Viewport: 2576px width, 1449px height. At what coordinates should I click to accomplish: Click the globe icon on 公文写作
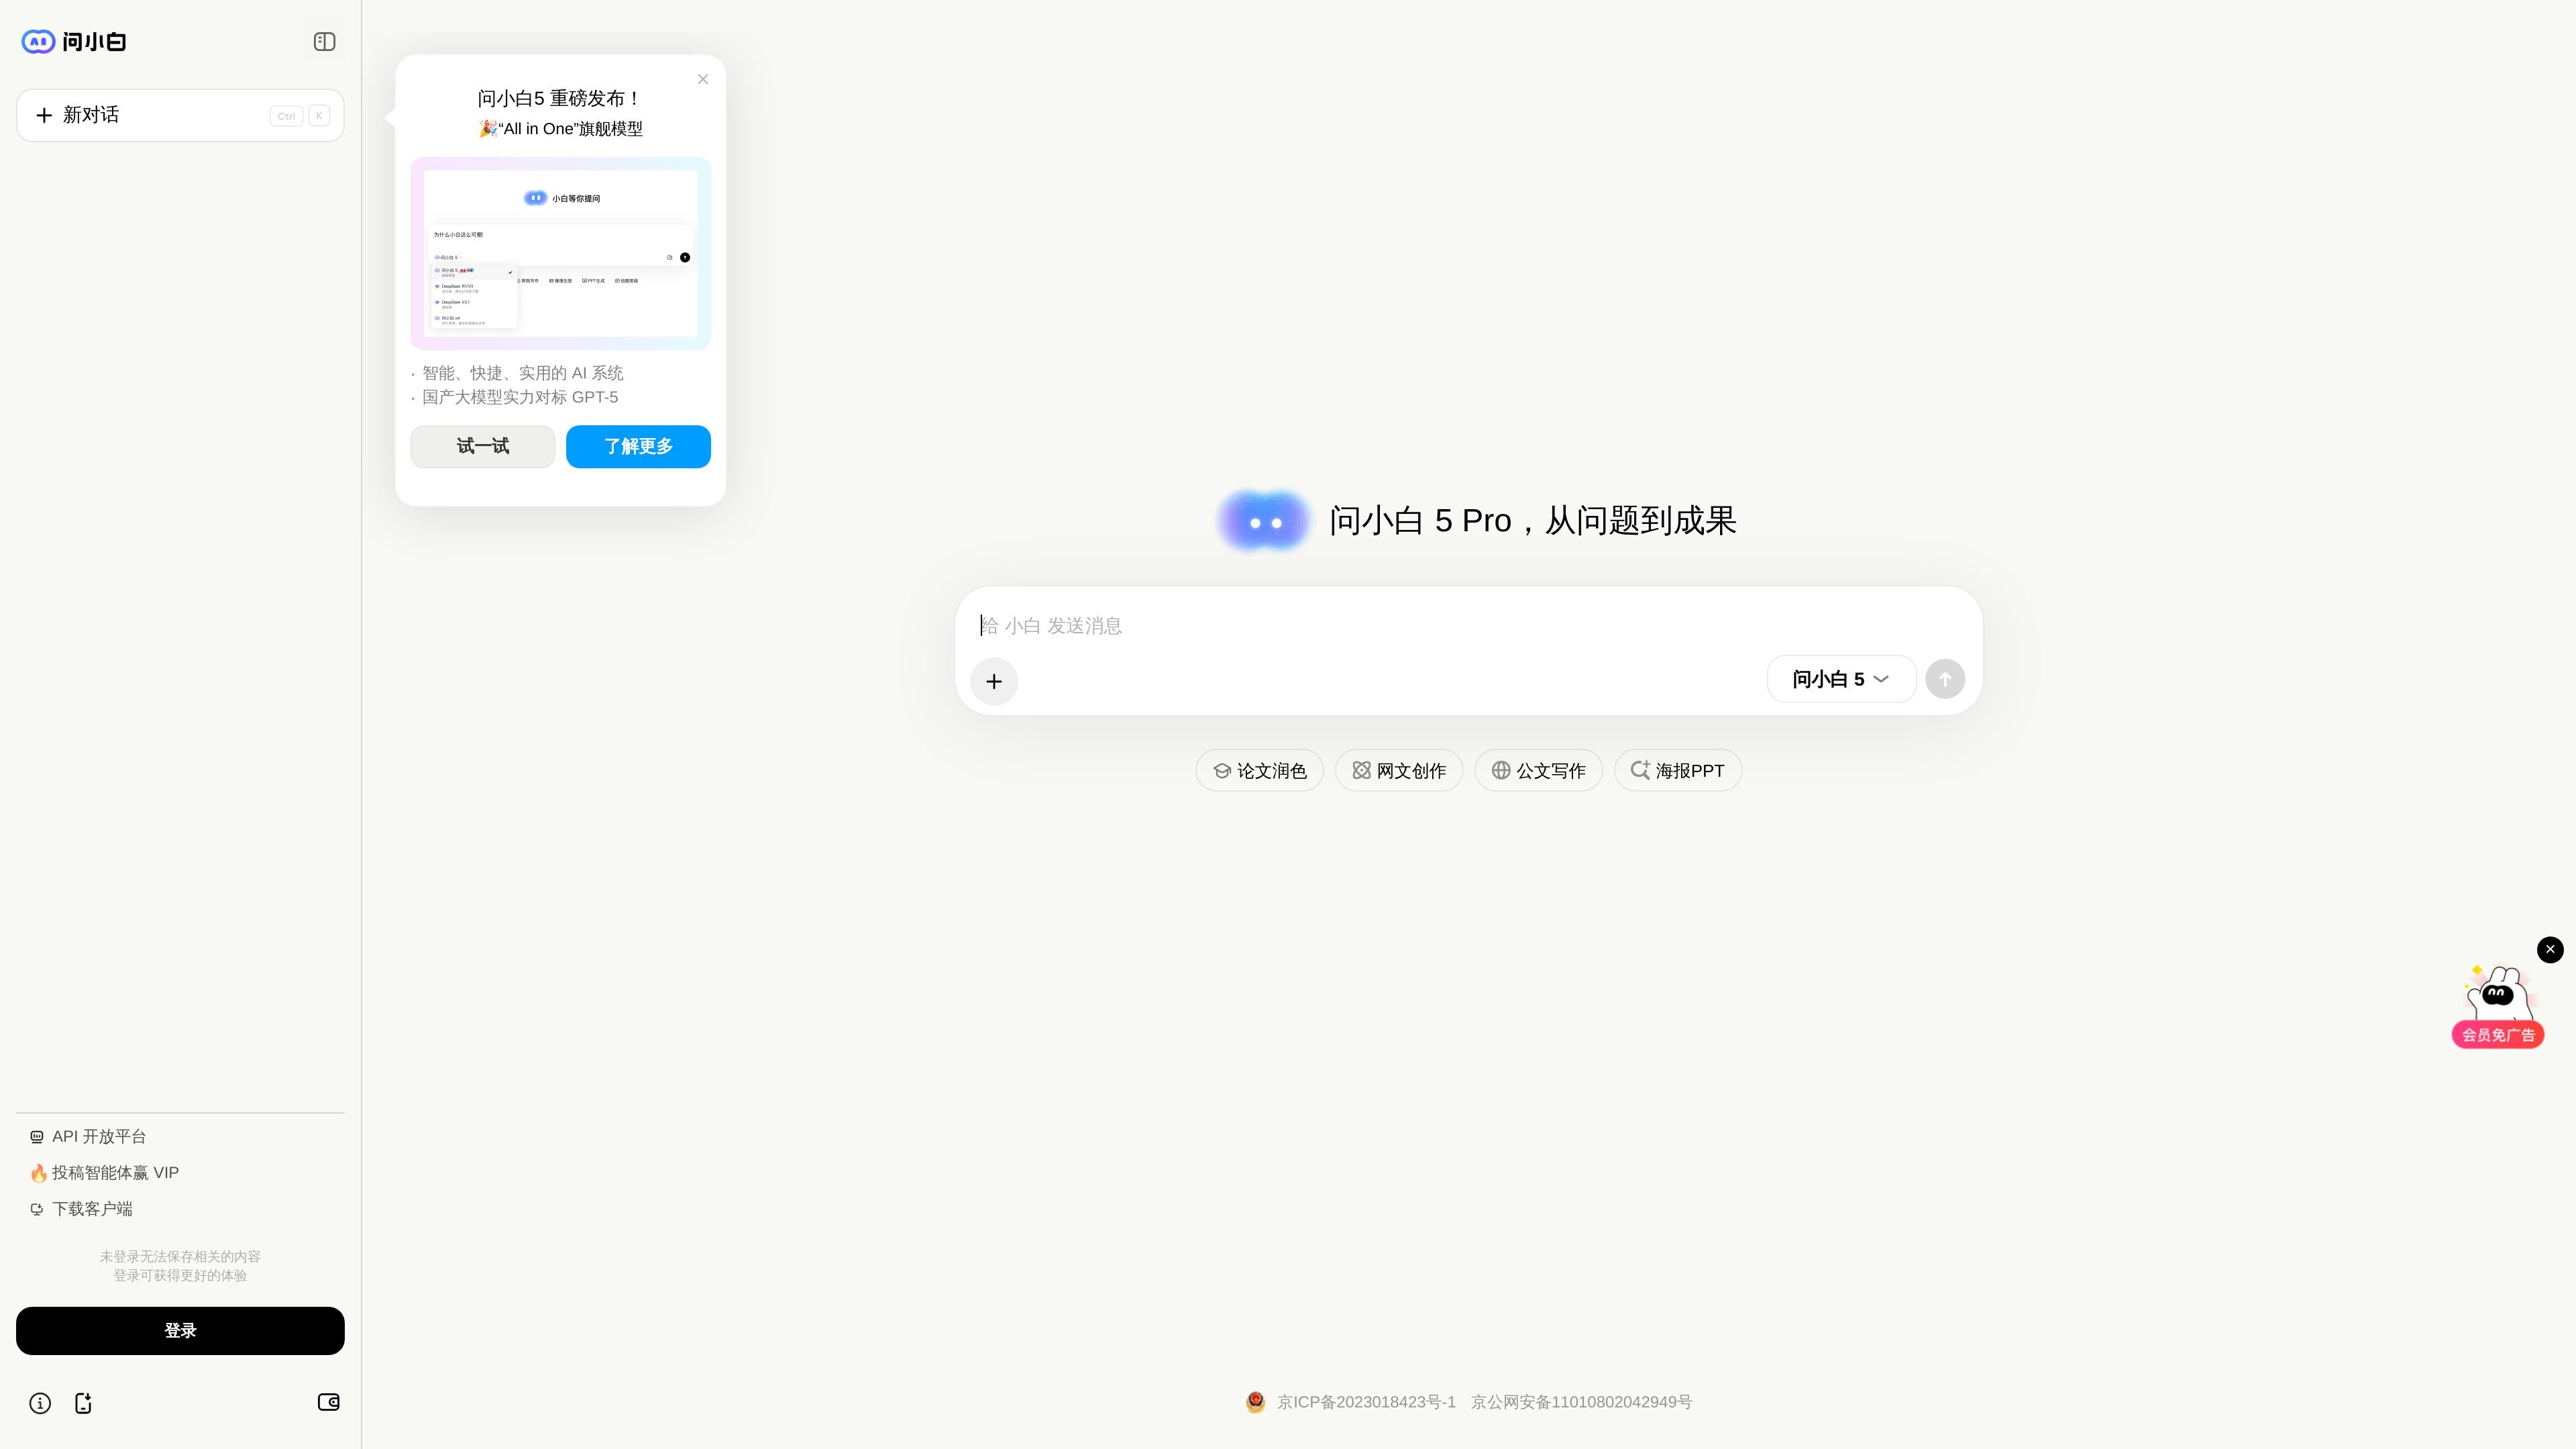click(x=1501, y=770)
